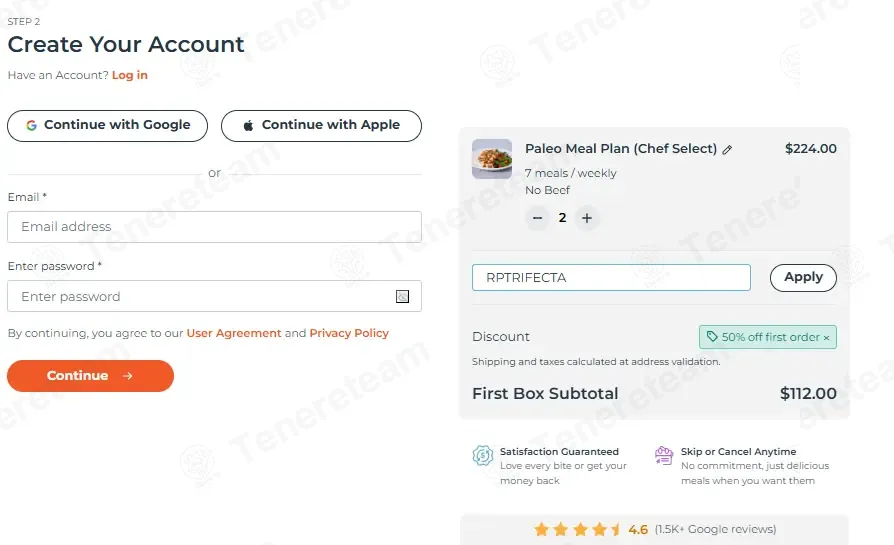Screen dimensions: 894x545
Task: Click the RPTRIFECTA promo code field
Action: (x=611, y=278)
